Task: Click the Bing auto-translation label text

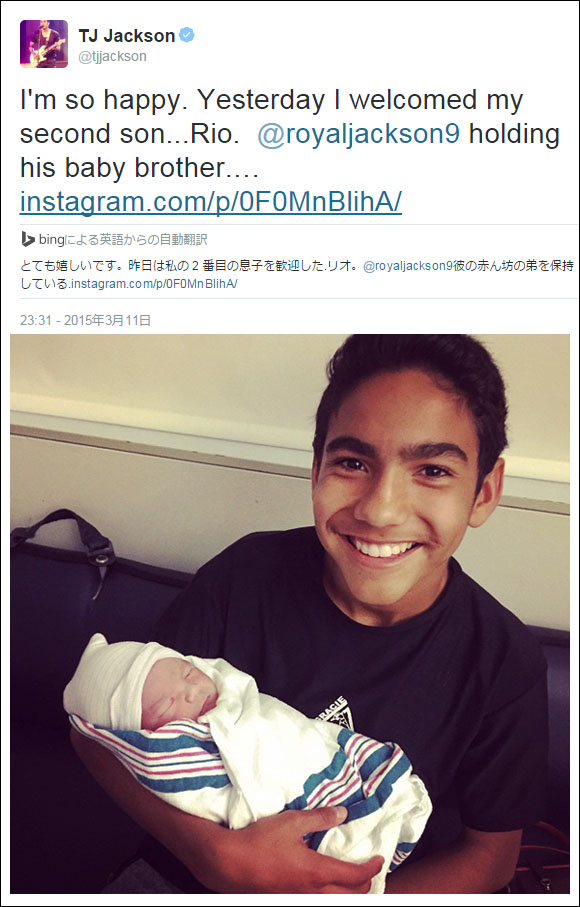Action: coord(123,239)
